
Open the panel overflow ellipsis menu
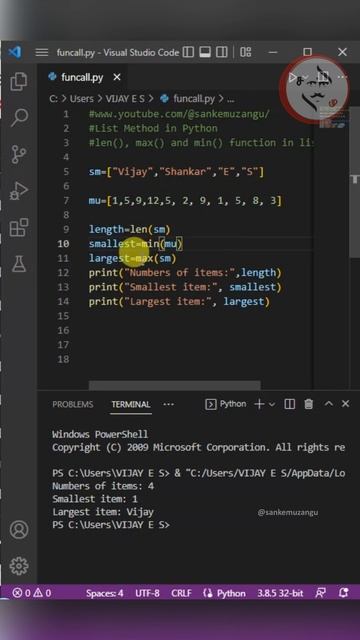pos(168,404)
